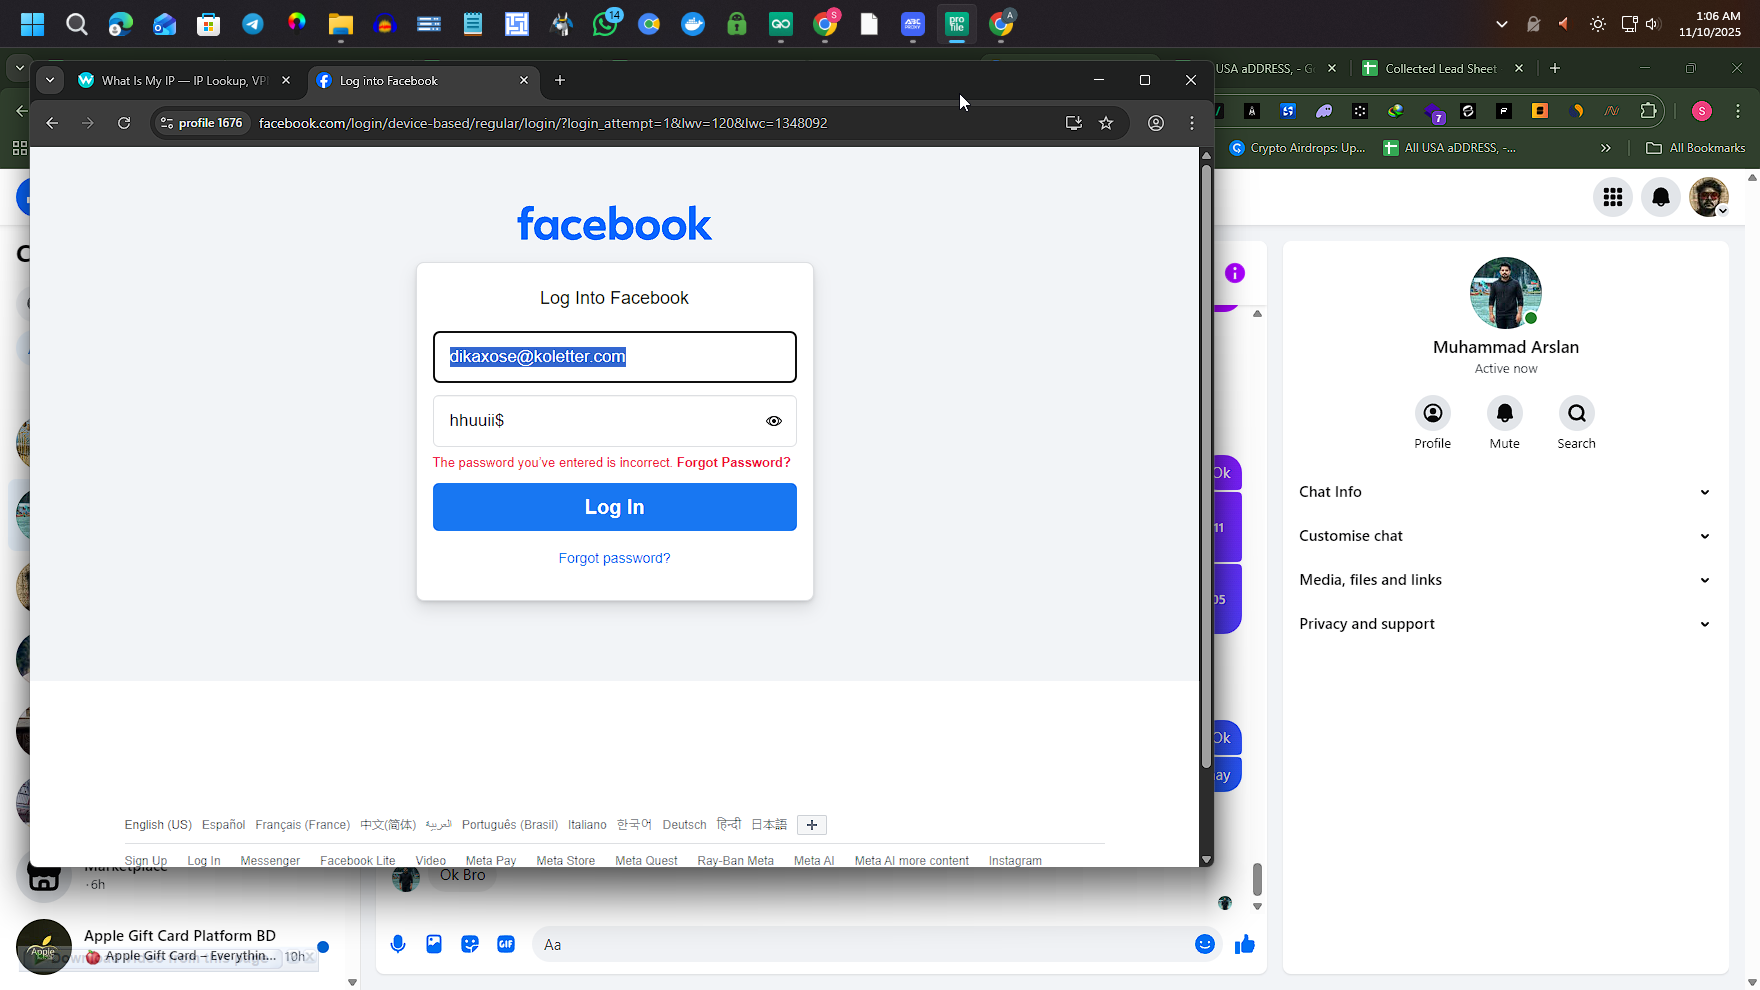The height and width of the screenshot is (990, 1760).
Task: Open the Extensions puzzle icon in back window
Action: click(1649, 111)
